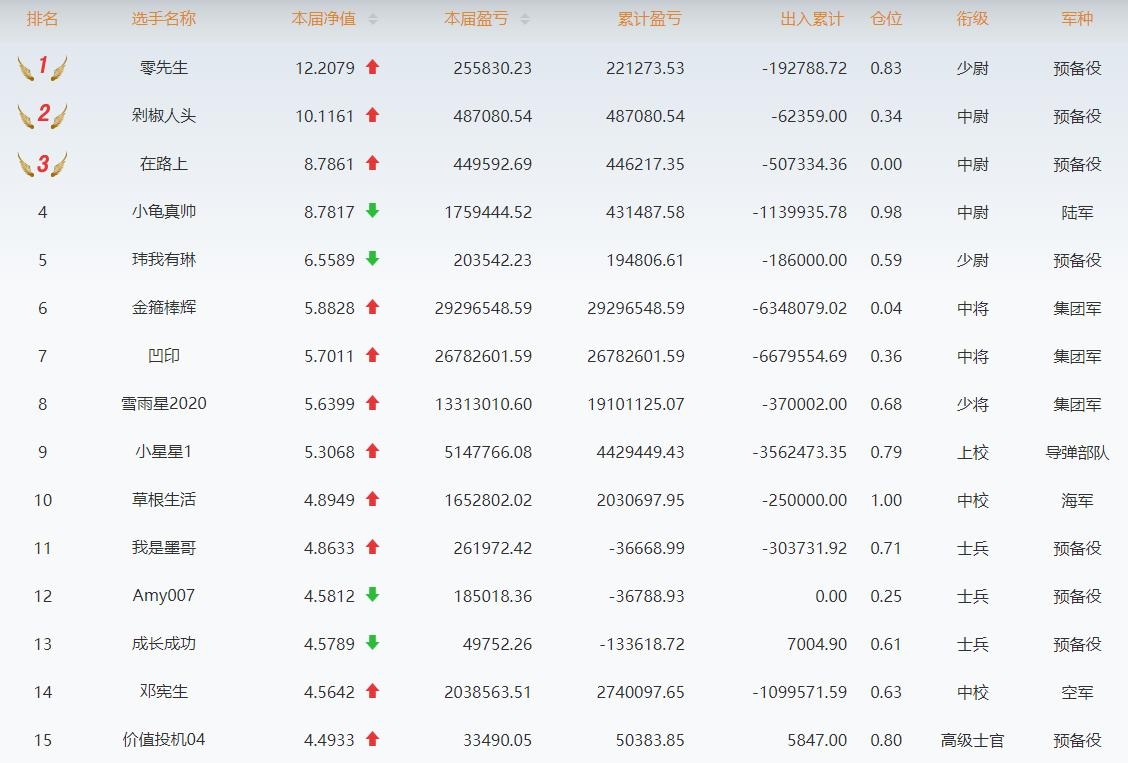Click the red up arrow beside 5.8828
This screenshot has width=1128, height=763.
click(x=372, y=307)
